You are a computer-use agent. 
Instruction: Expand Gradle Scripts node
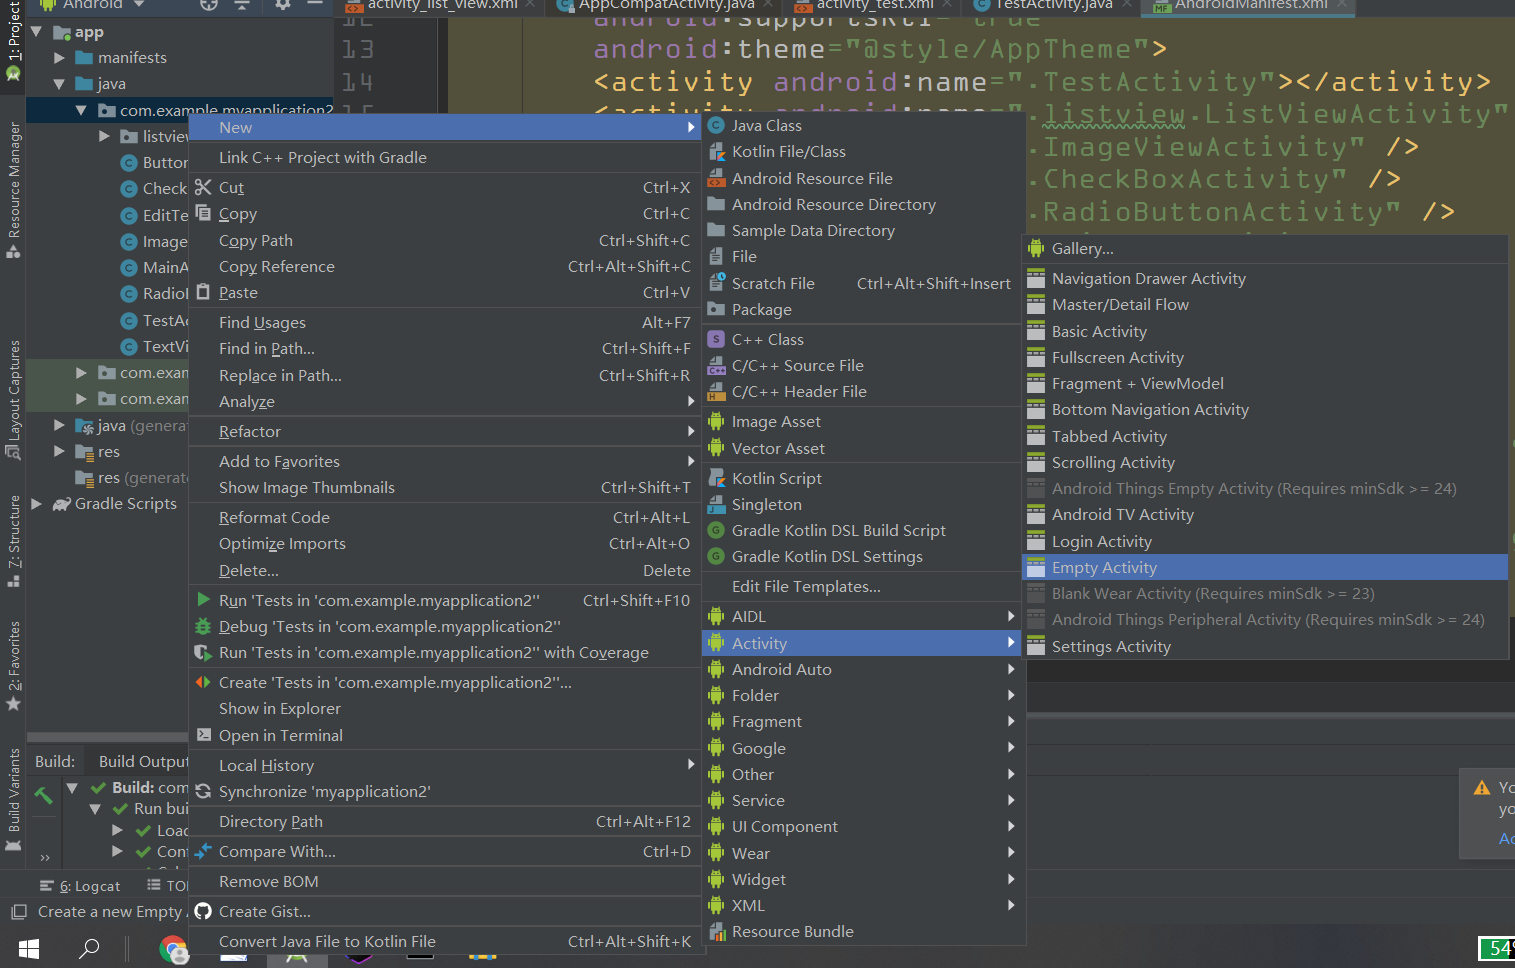(36, 504)
